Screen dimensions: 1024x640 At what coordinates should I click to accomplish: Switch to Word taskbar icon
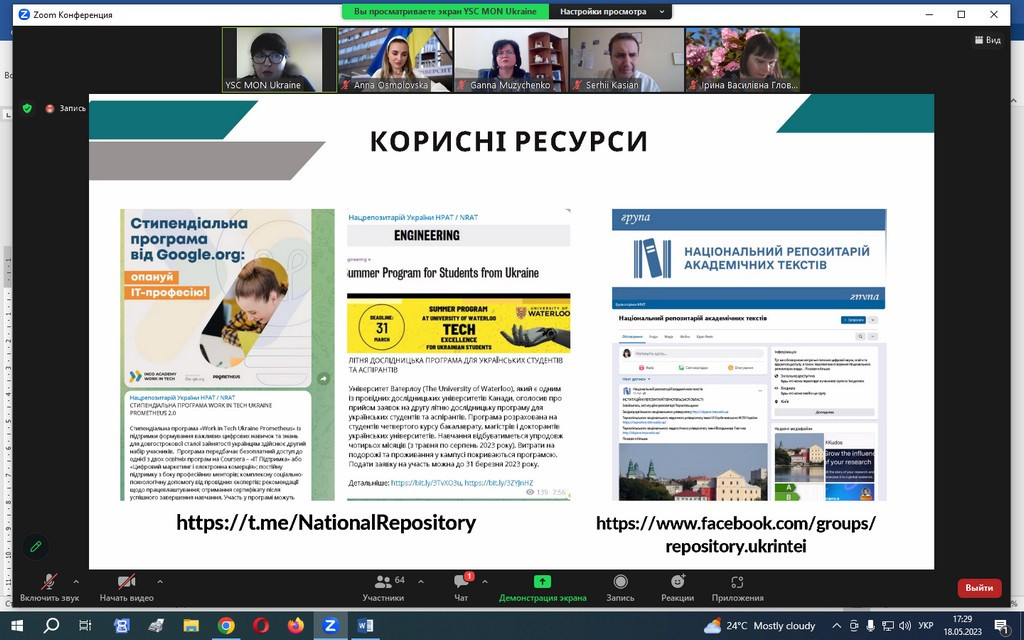click(x=365, y=626)
